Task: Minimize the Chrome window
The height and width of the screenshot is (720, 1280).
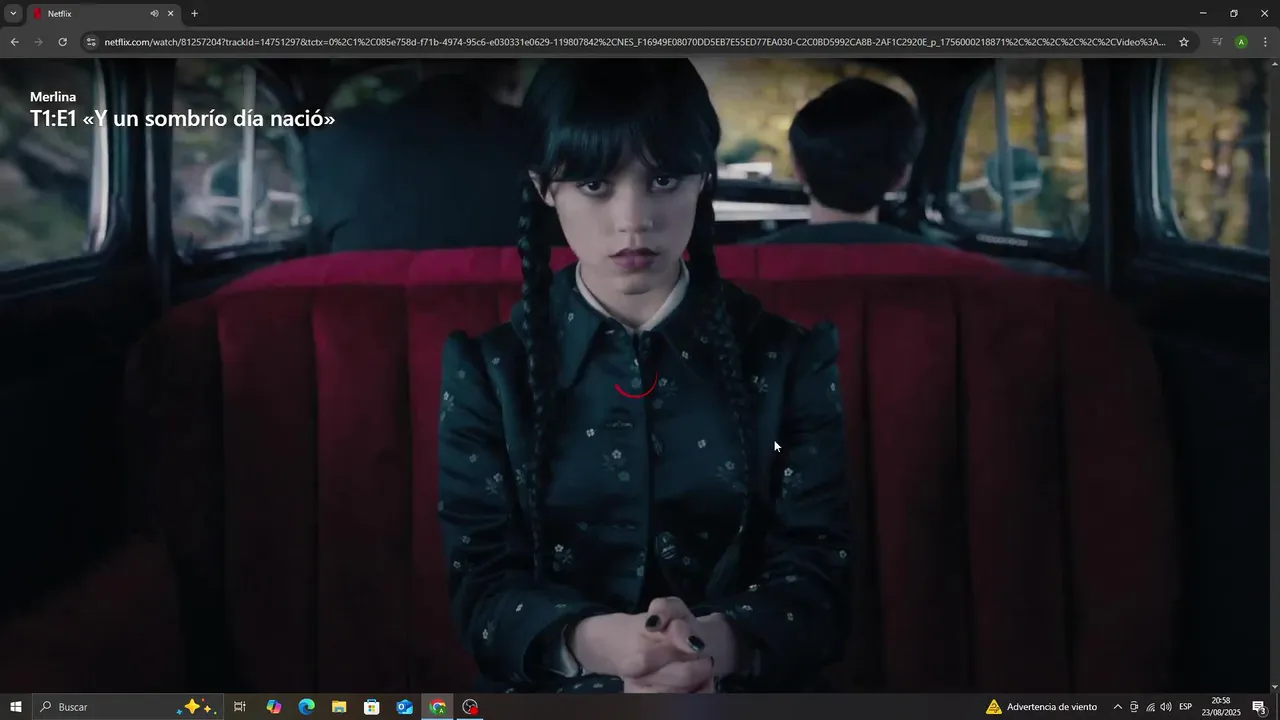Action: [1203, 14]
